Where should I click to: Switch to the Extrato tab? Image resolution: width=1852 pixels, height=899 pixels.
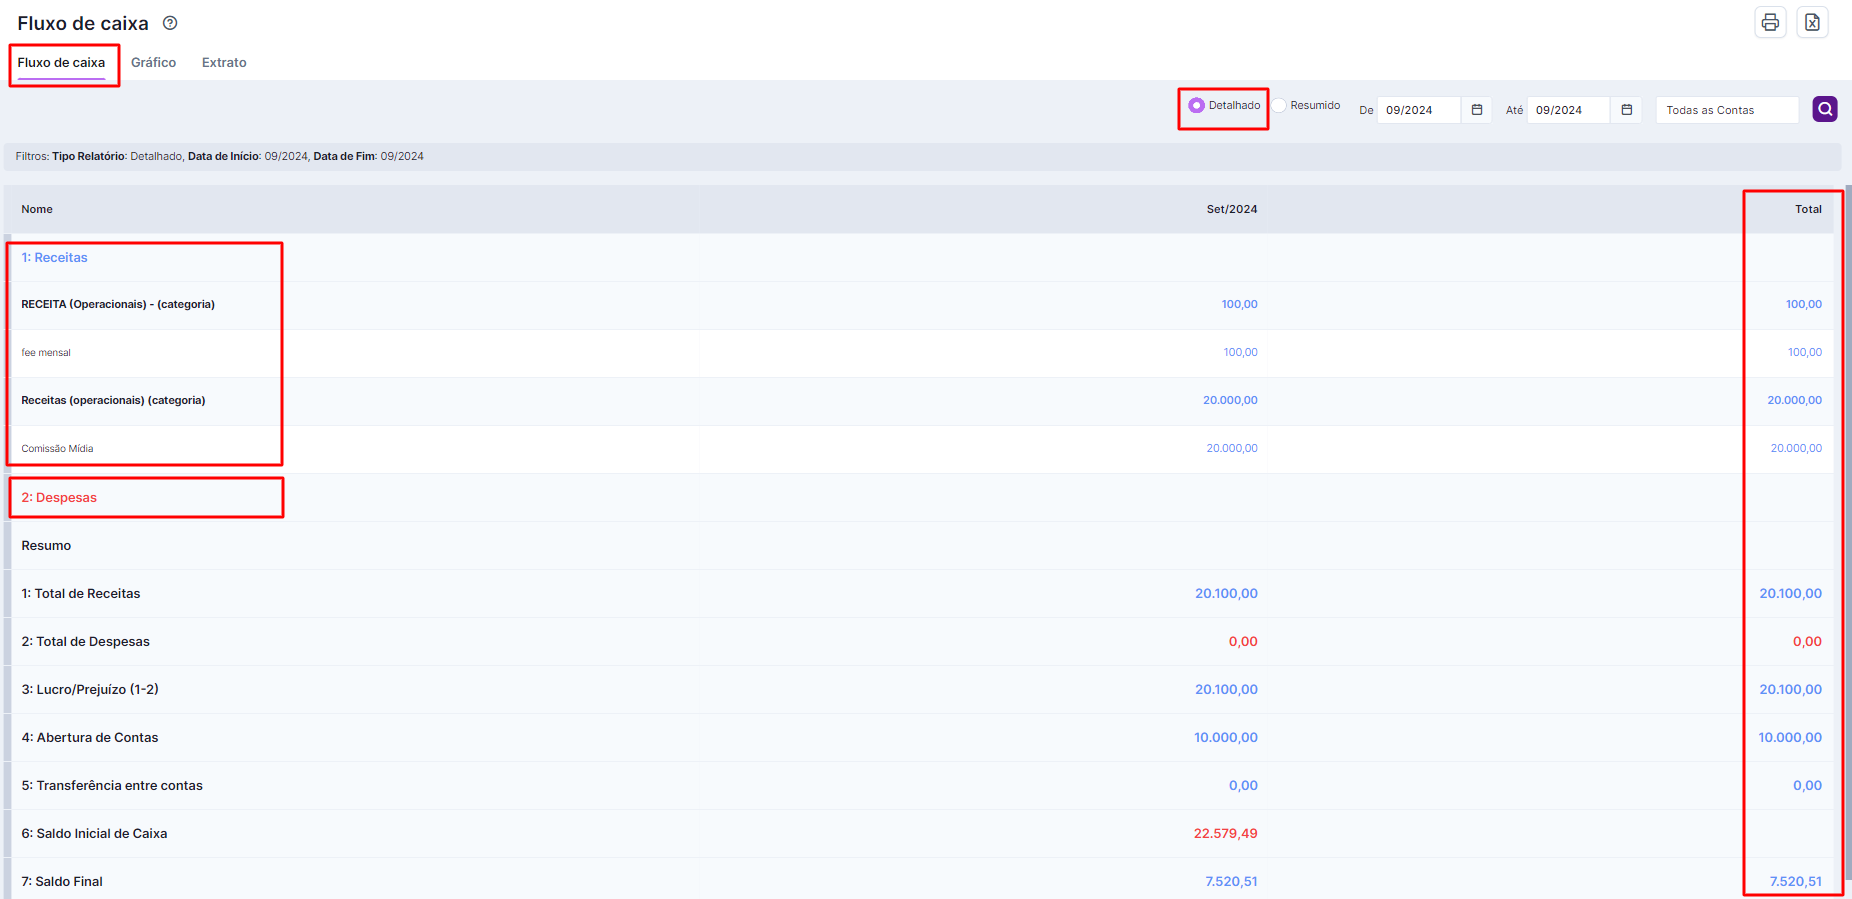(x=224, y=63)
